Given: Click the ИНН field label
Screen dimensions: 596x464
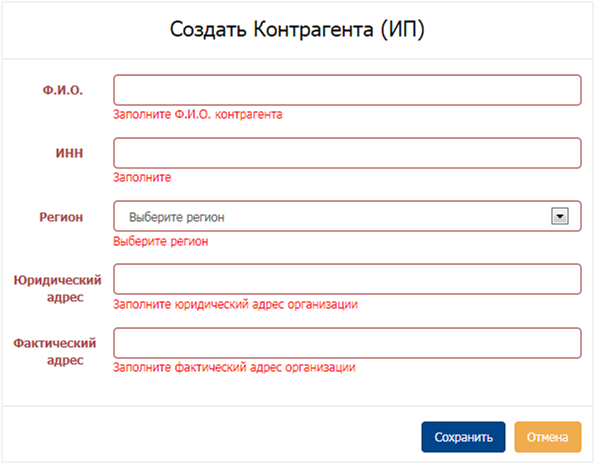Looking at the screenshot, I should [69, 153].
